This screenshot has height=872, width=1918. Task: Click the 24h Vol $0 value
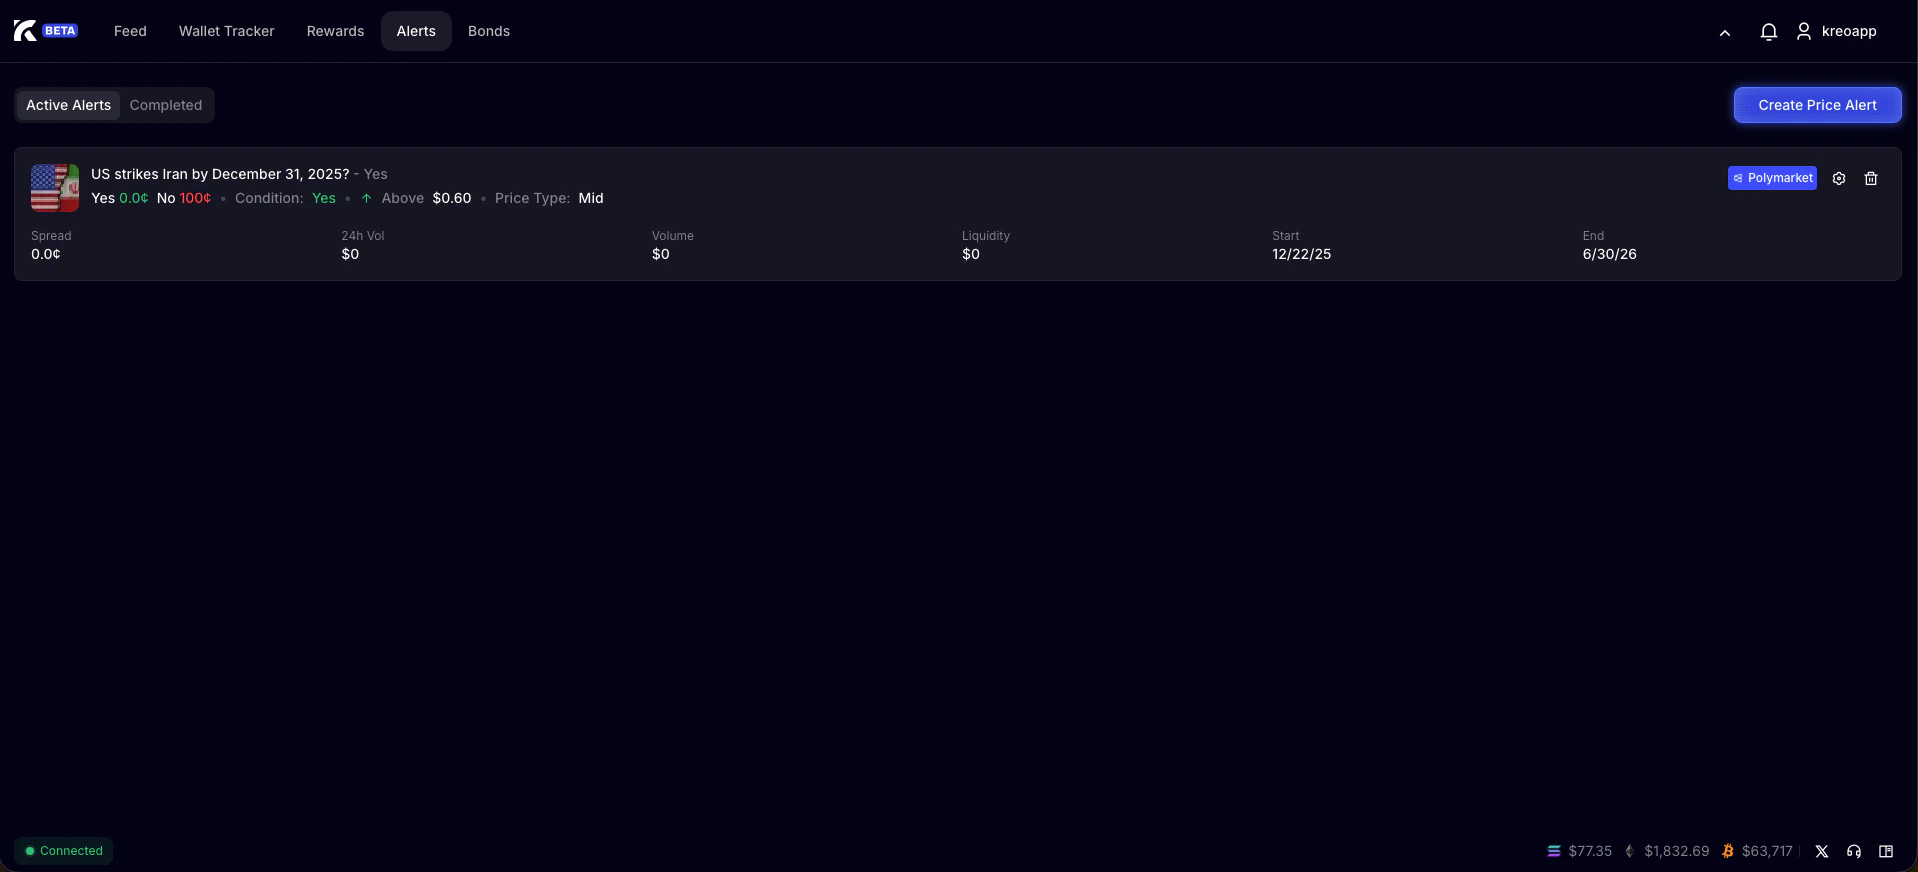(x=350, y=254)
